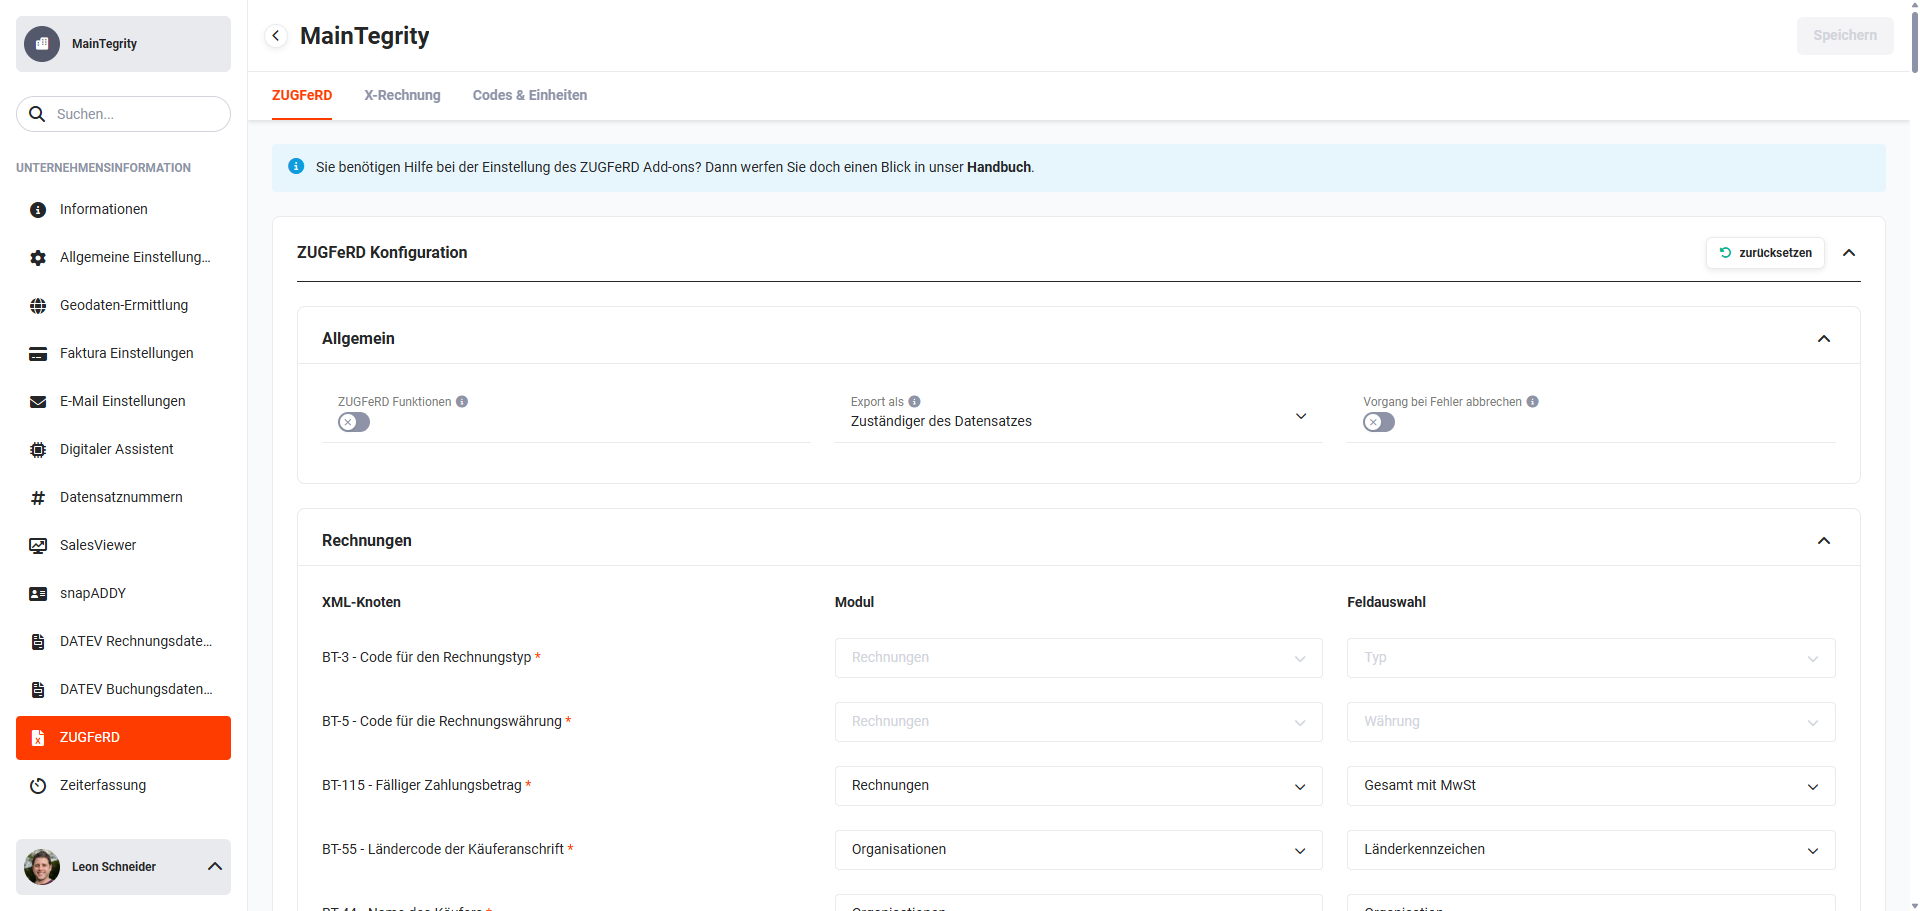Click the page vertical scrollbar
Image resolution: width=1920 pixels, height=911 pixels.
(1914, 40)
